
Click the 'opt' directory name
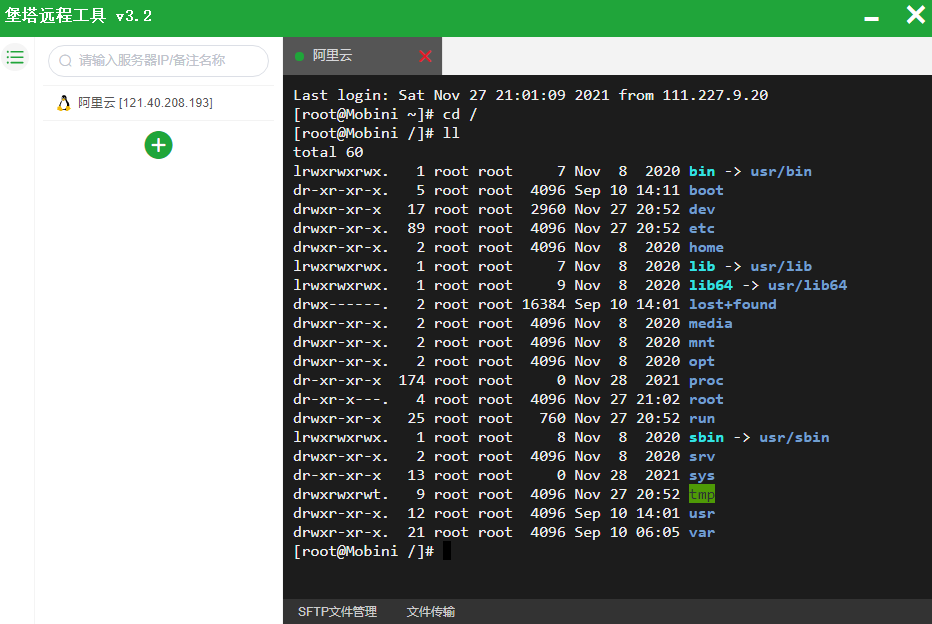[x=702, y=361]
